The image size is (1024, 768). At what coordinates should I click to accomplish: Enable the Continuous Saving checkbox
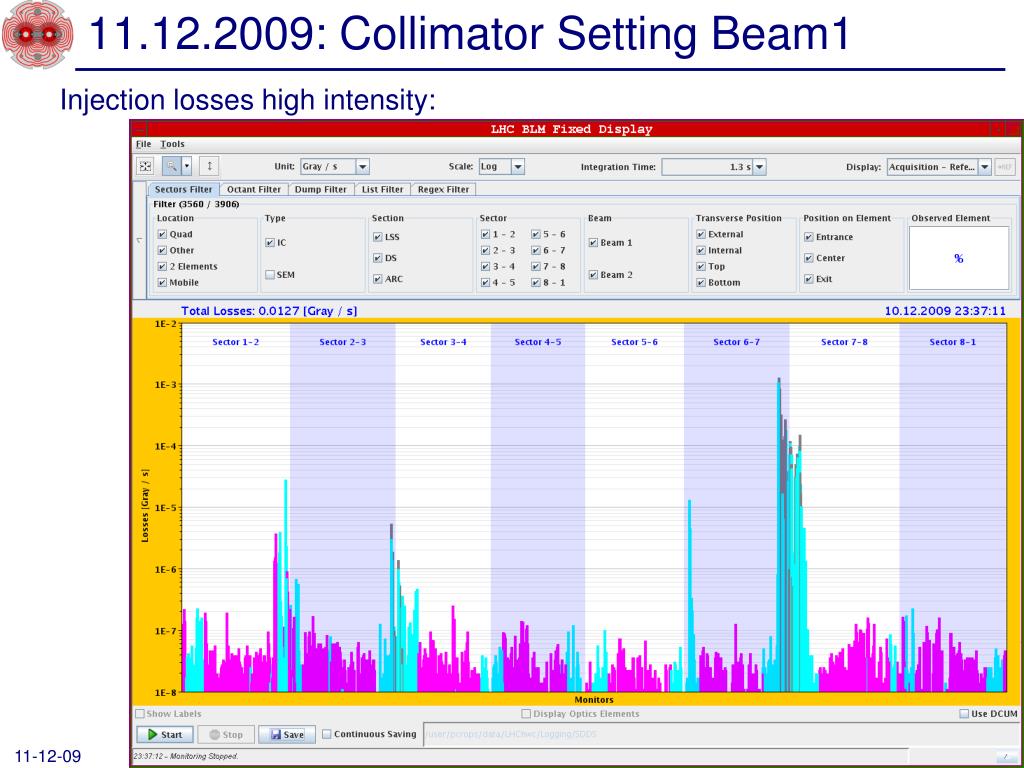327,734
